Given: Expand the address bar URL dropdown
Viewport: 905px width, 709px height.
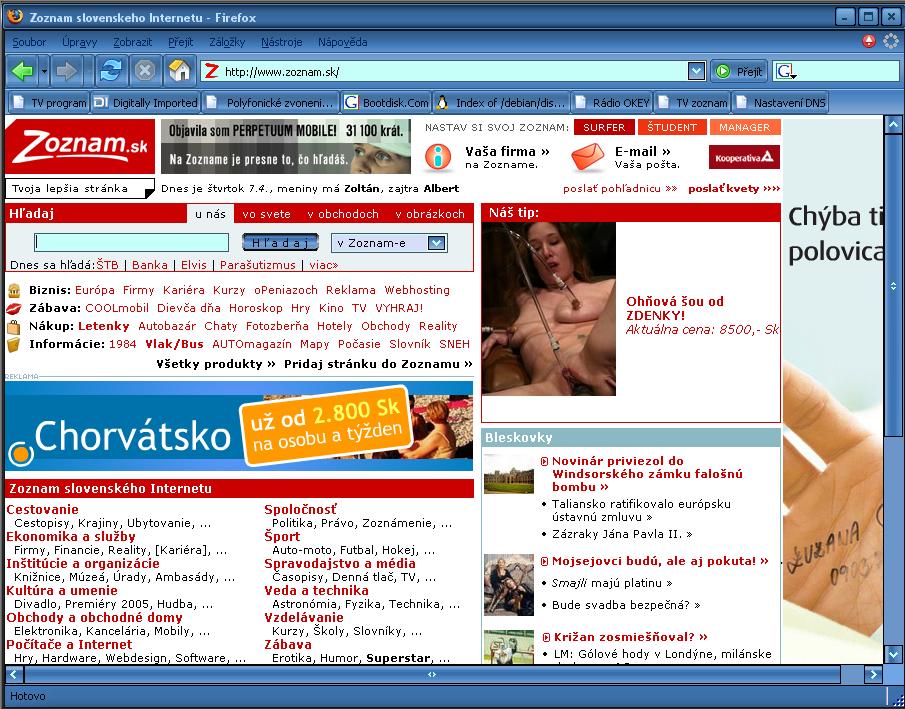Looking at the screenshot, I should point(696,71).
